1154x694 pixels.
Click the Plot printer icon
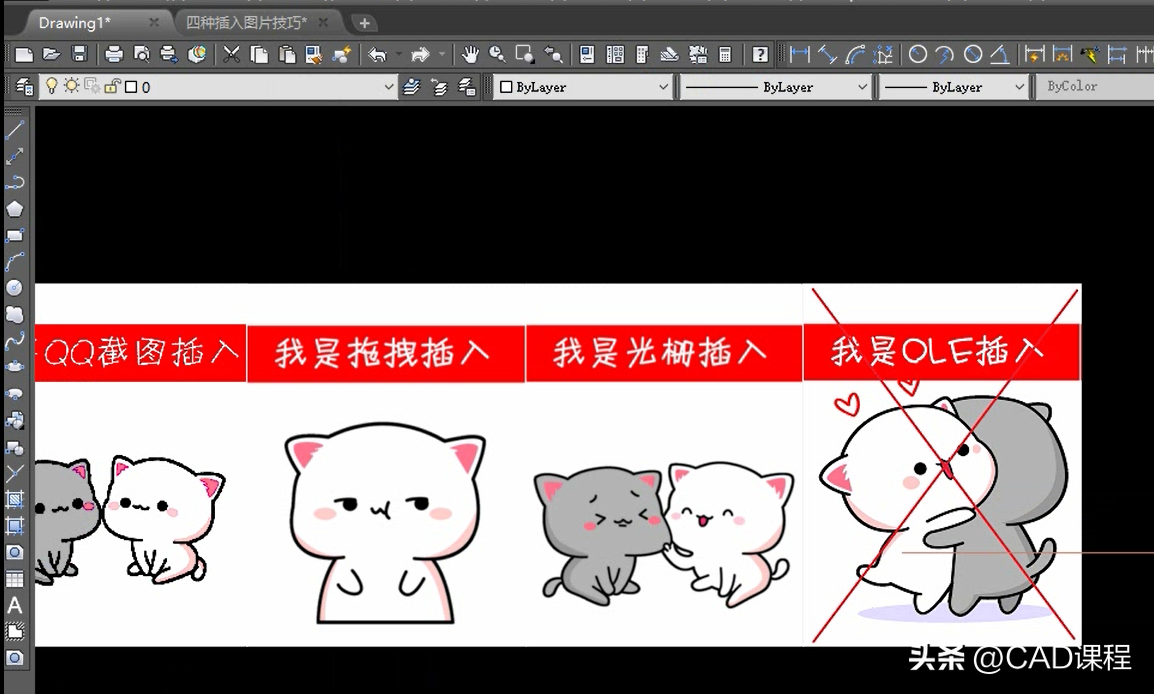pyautogui.click(x=114, y=54)
